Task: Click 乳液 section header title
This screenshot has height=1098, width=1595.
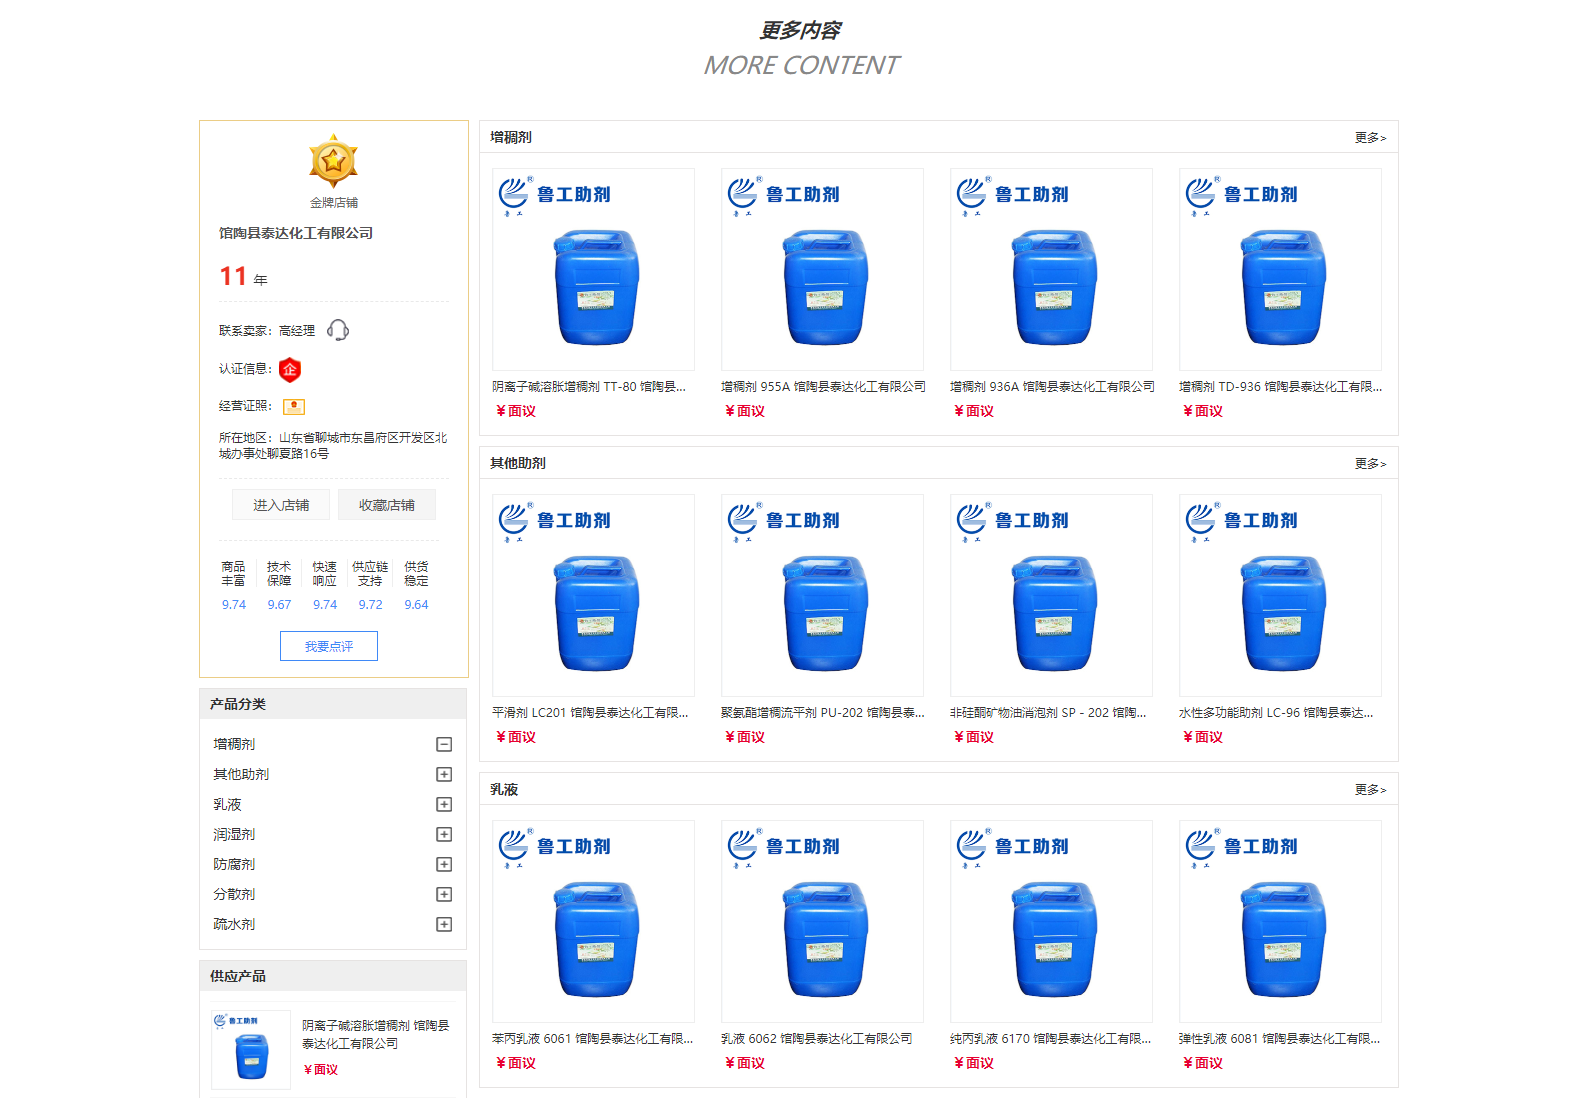Action: pyautogui.click(x=504, y=789)
